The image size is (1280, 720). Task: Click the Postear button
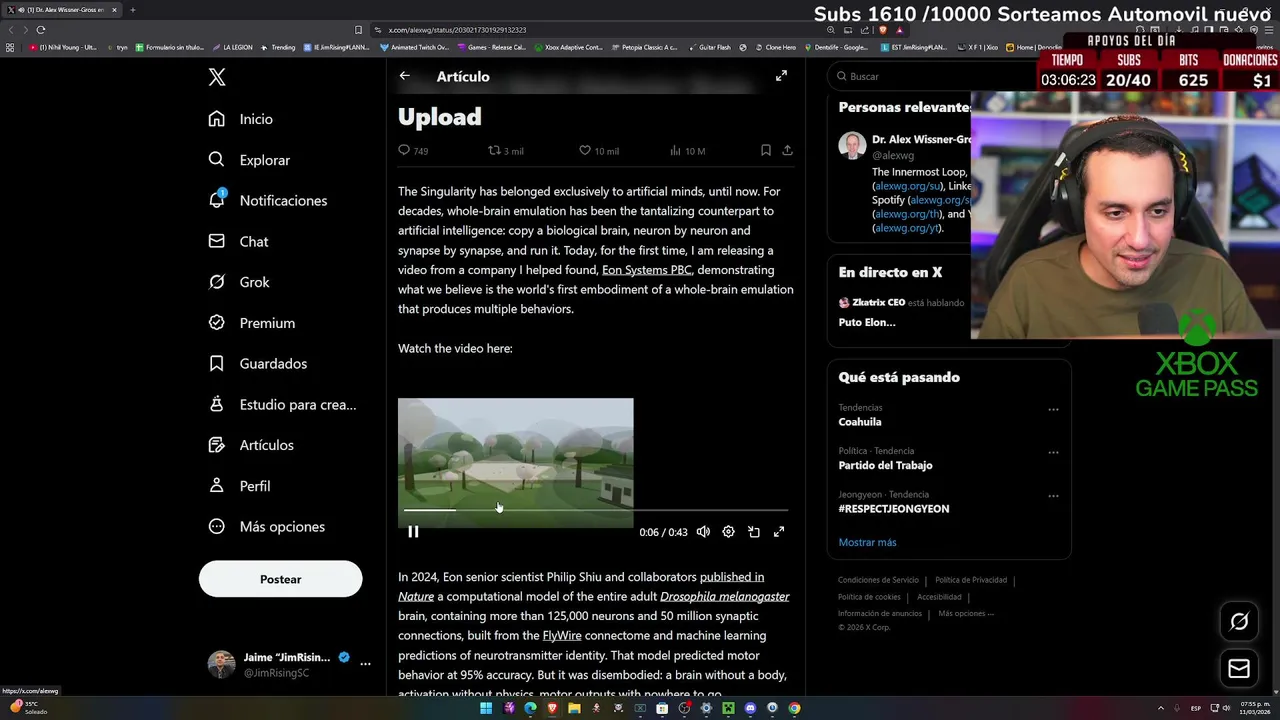pyautogui.click(x=280, y=579)
